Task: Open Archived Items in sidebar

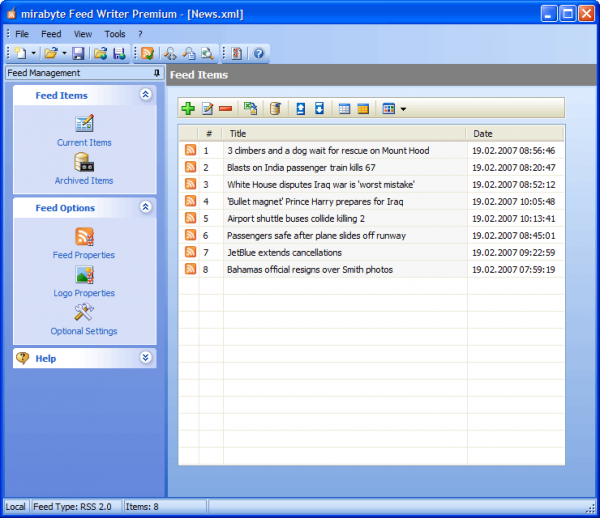Action: [x=84, y=169]
